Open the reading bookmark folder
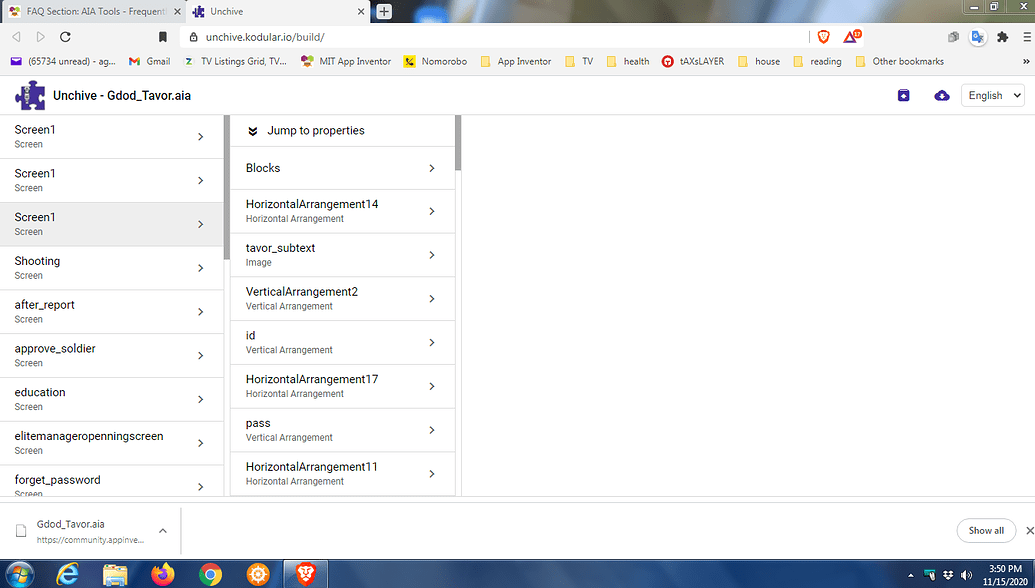 817,61
